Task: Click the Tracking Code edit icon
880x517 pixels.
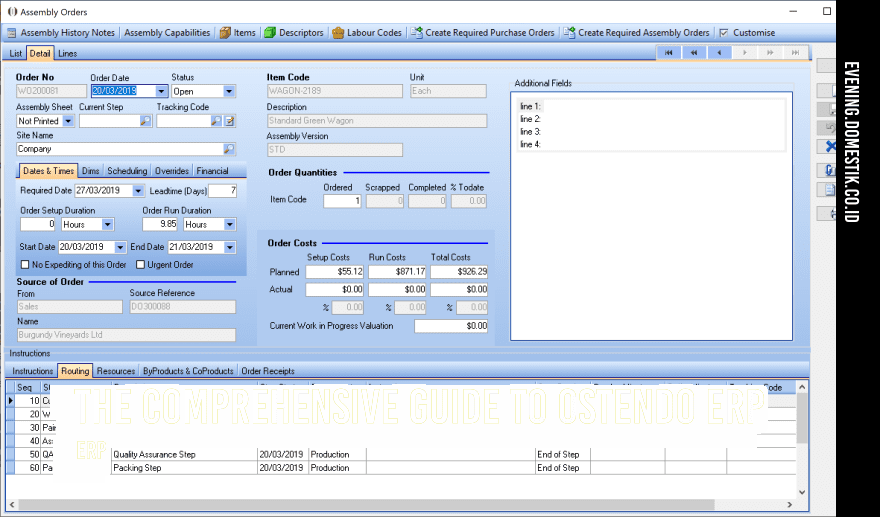Action: pos(230,121)
